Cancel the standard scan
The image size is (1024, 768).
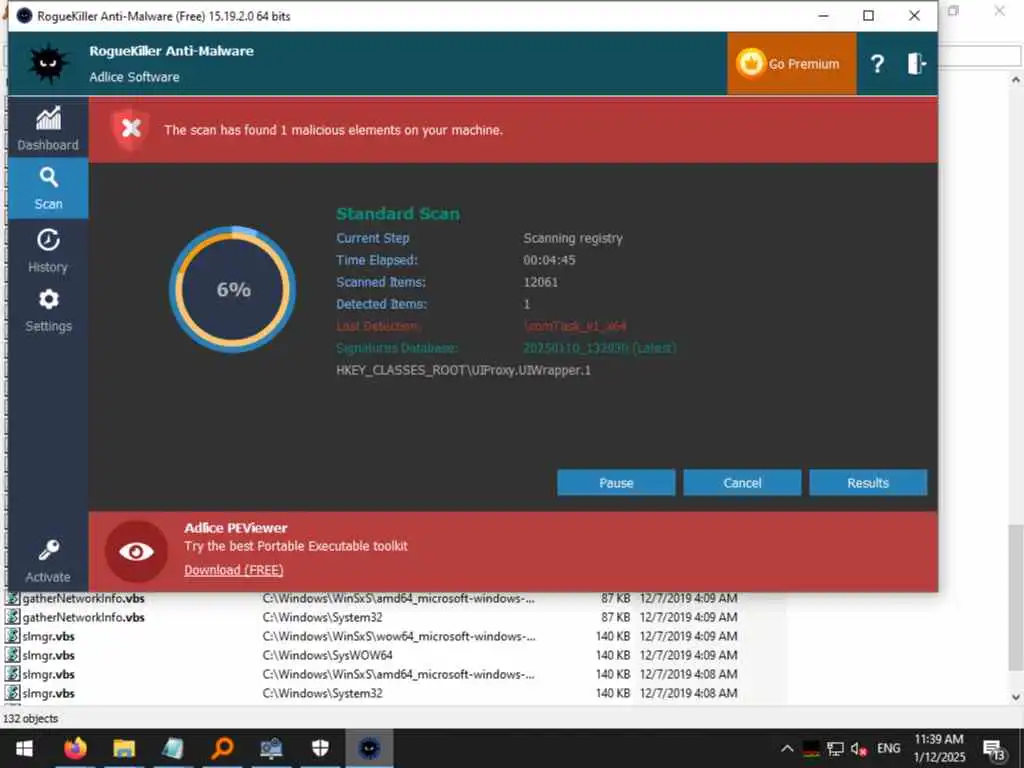pos(742,483)
